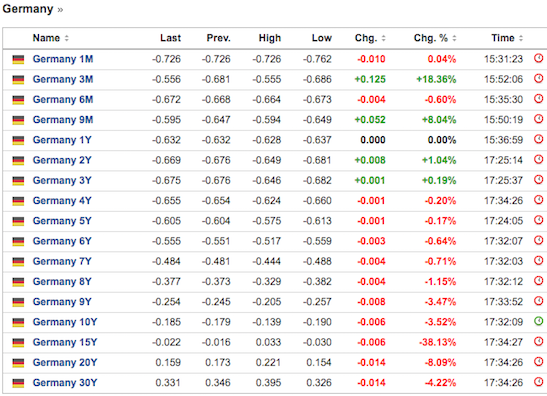Click the clock icon for Germany 20Y

539,361
